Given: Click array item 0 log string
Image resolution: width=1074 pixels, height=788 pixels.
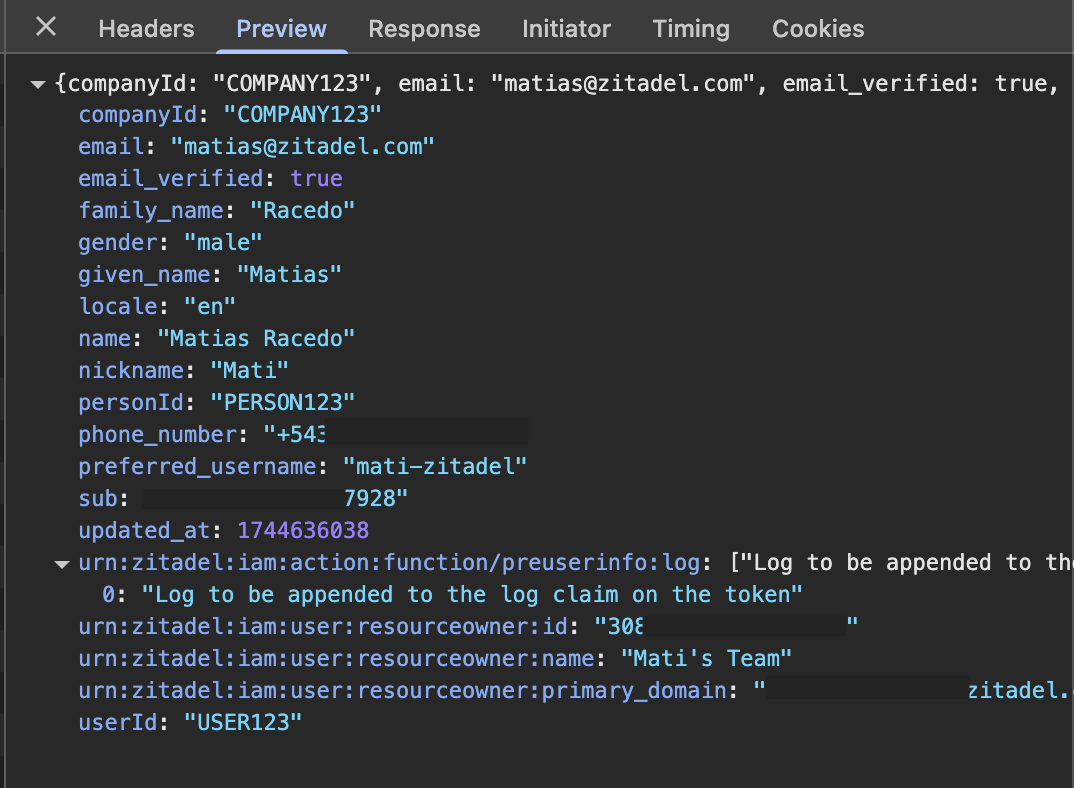Looking at the screenshot, I should [x=472, y=594].
